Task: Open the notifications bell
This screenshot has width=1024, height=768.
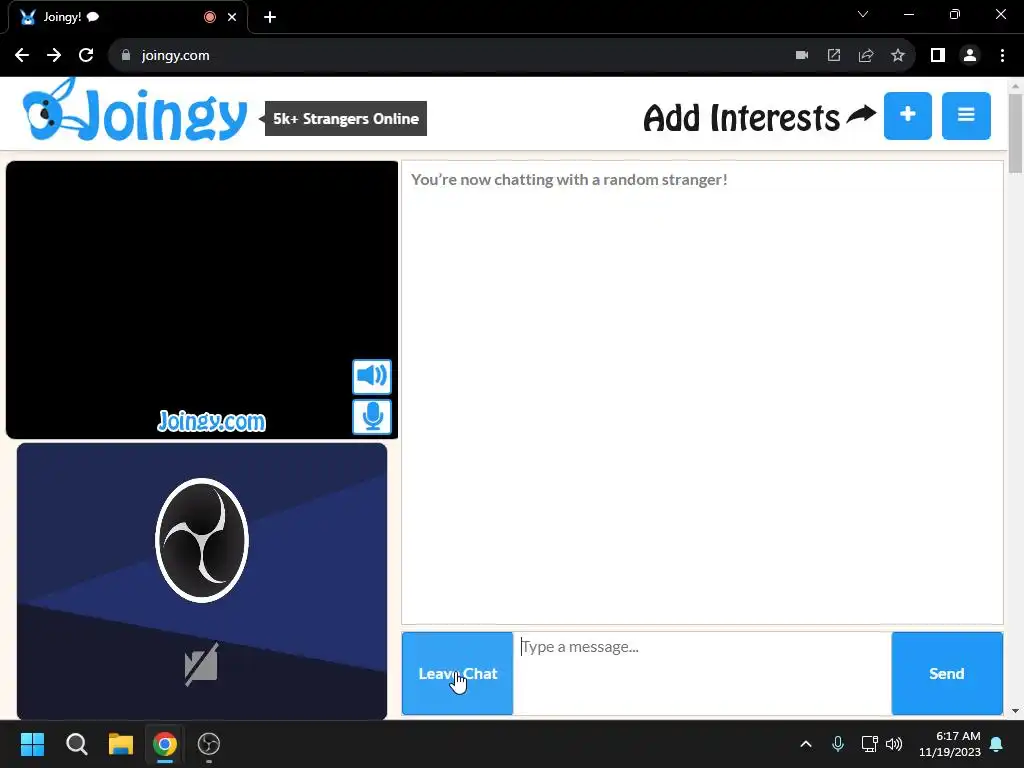Action: tap(997, 744)
